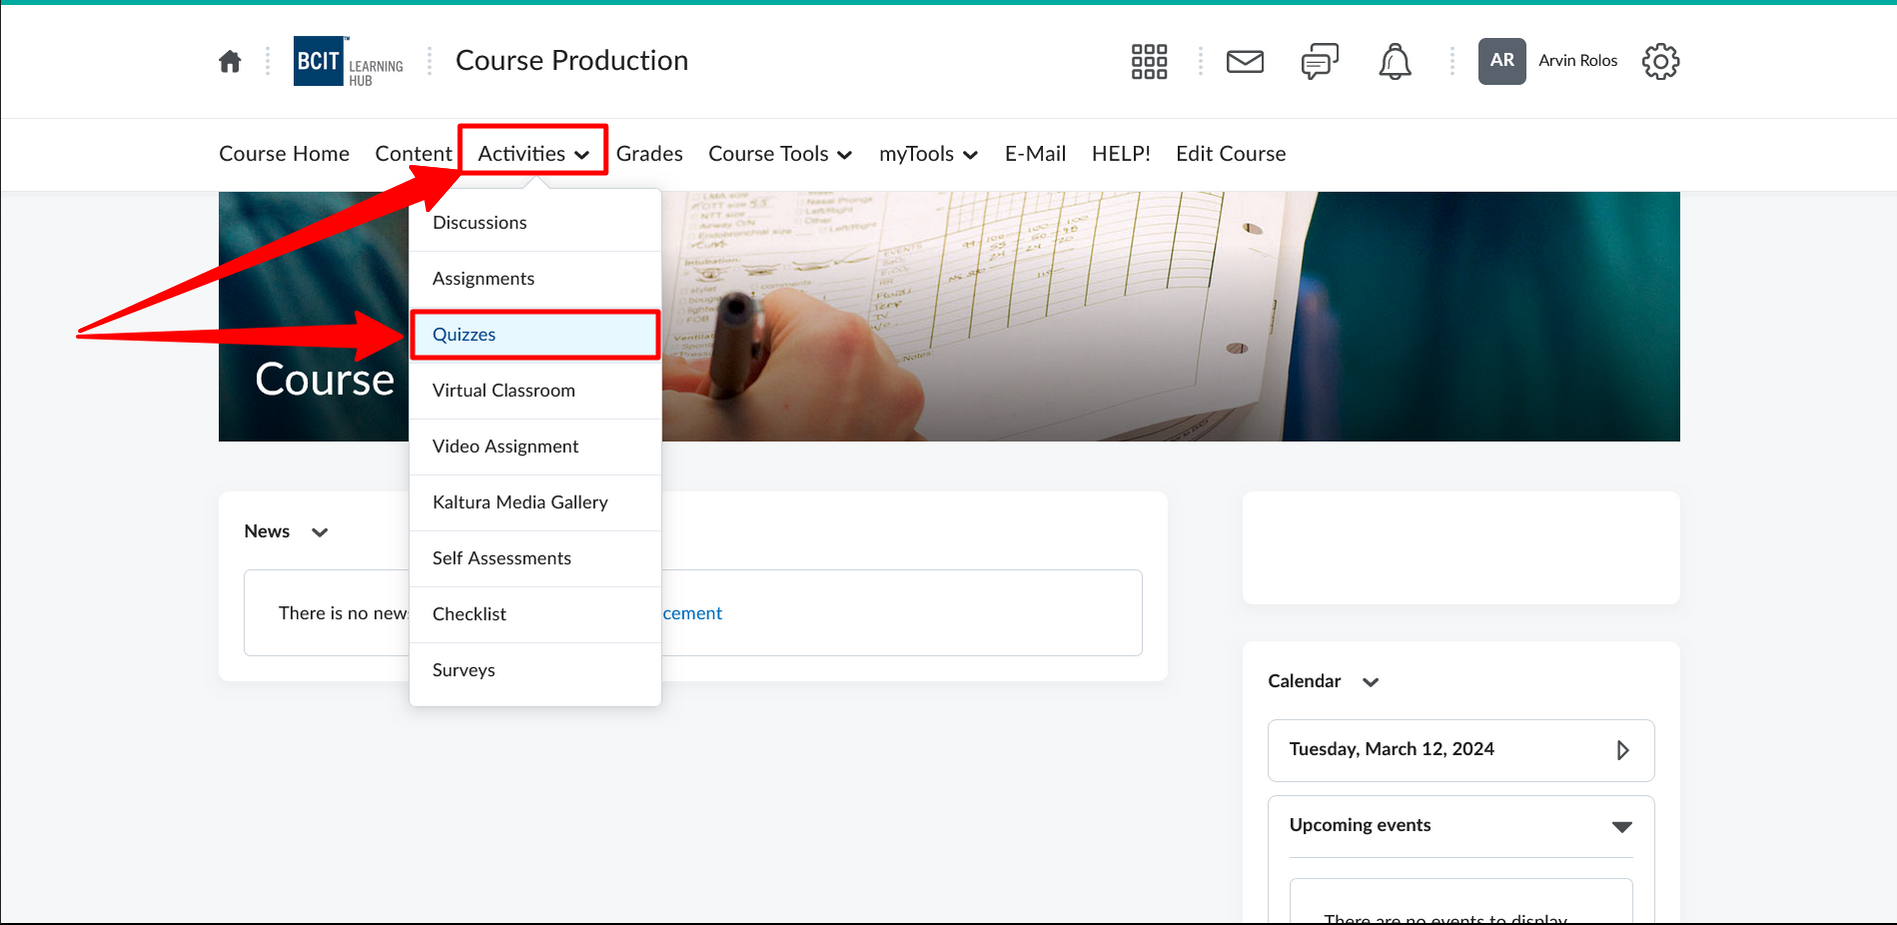1897x925 pixels.
Task: Expand the Activities dropdown menu
Action: pos(533,154)
